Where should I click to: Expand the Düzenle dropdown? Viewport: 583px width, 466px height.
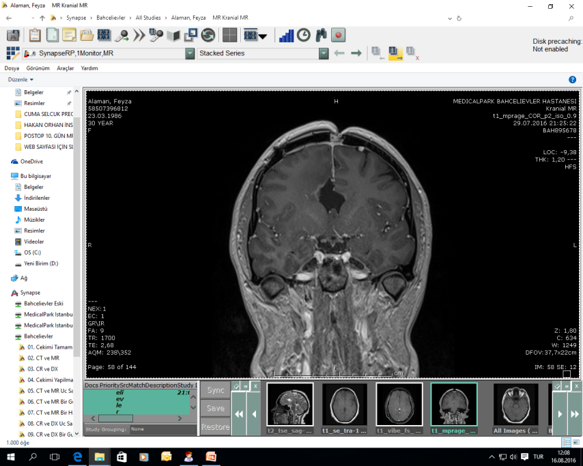coord(21,80)
